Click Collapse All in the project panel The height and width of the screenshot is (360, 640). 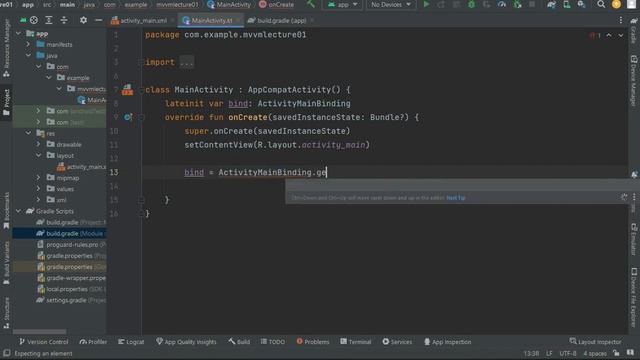point(64,20)
